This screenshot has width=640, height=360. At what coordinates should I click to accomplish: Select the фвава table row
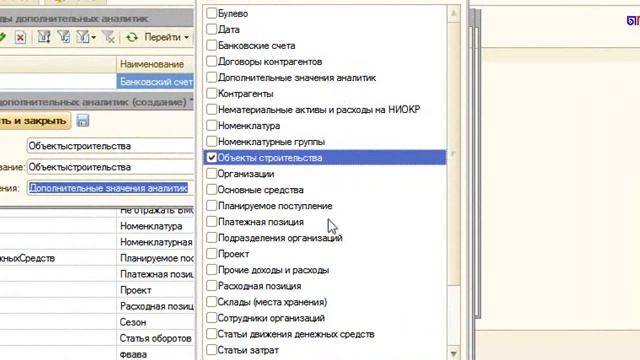pos(97,354)
